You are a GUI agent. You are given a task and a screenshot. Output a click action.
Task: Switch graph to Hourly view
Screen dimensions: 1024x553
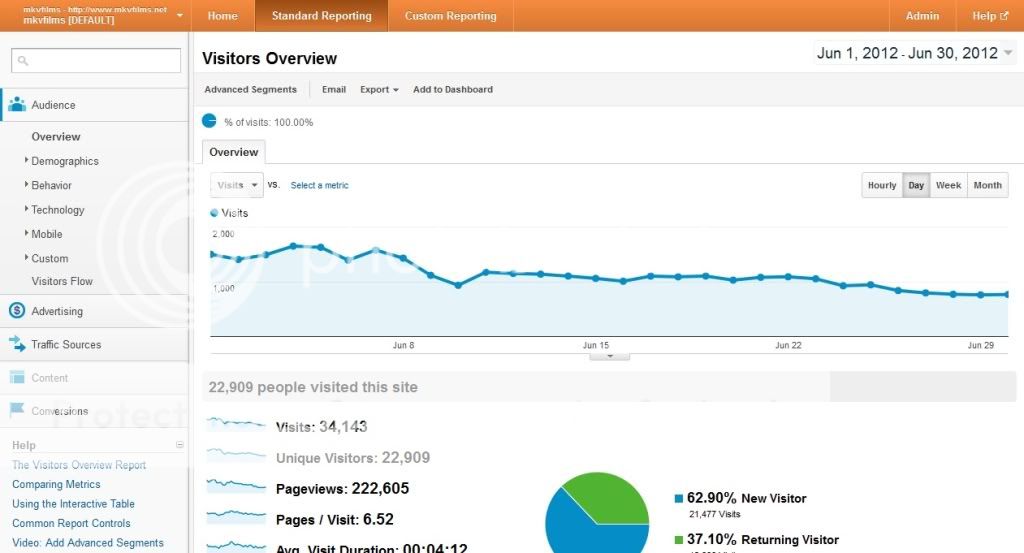(x=881, y=185)
